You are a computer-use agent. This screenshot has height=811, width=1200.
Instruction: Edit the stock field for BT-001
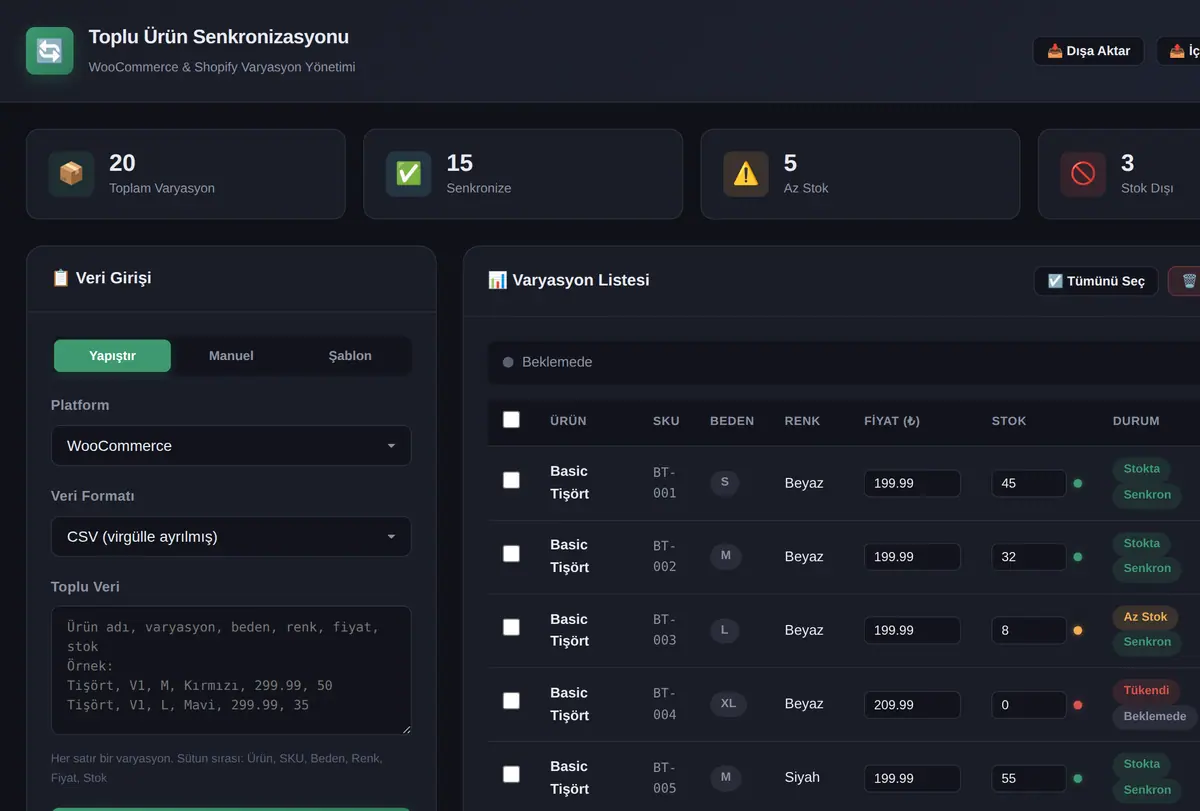coord(1029,483)
